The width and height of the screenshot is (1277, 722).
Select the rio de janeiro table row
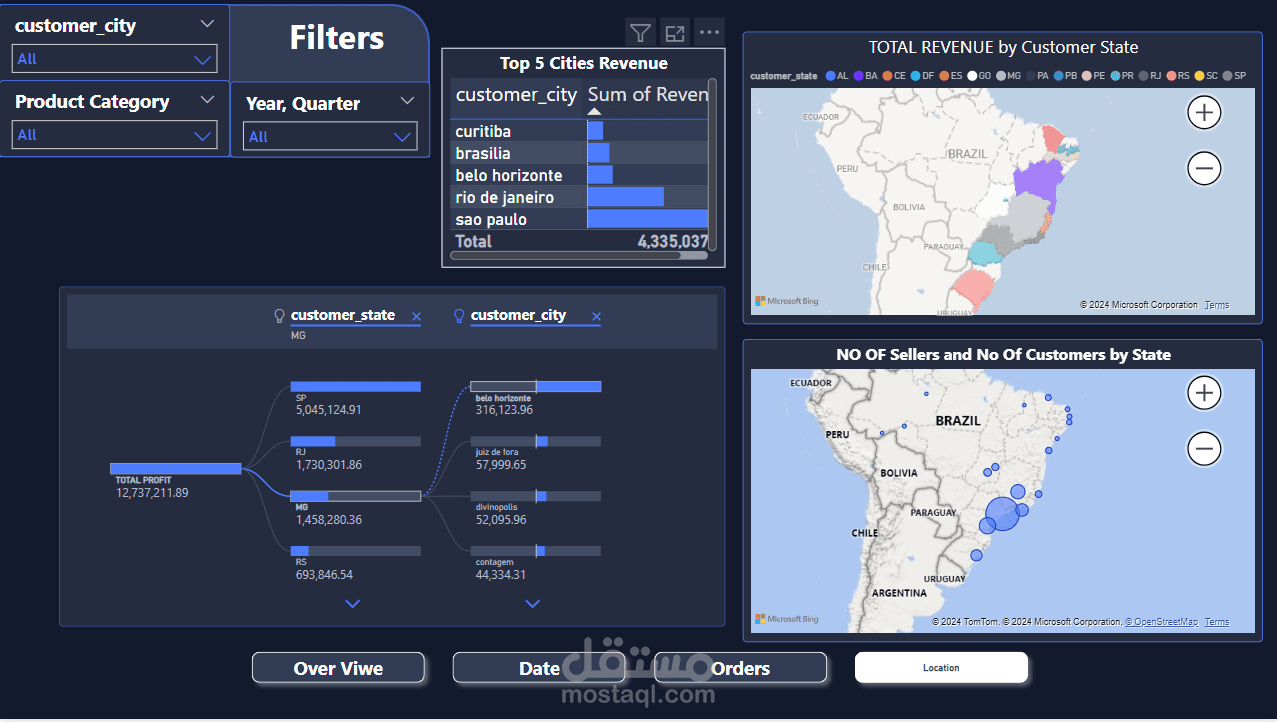tap(579, 197)
